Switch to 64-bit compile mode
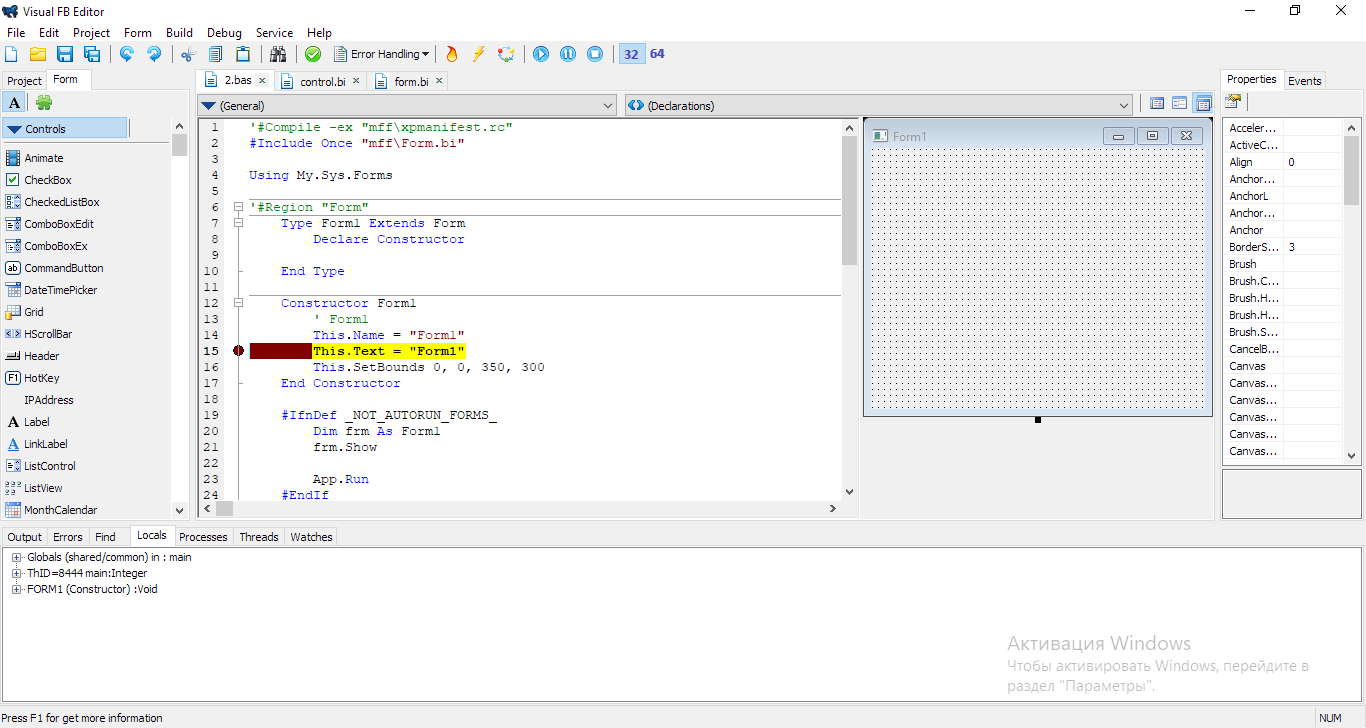The image size is (1366, 728). point(657,54)
